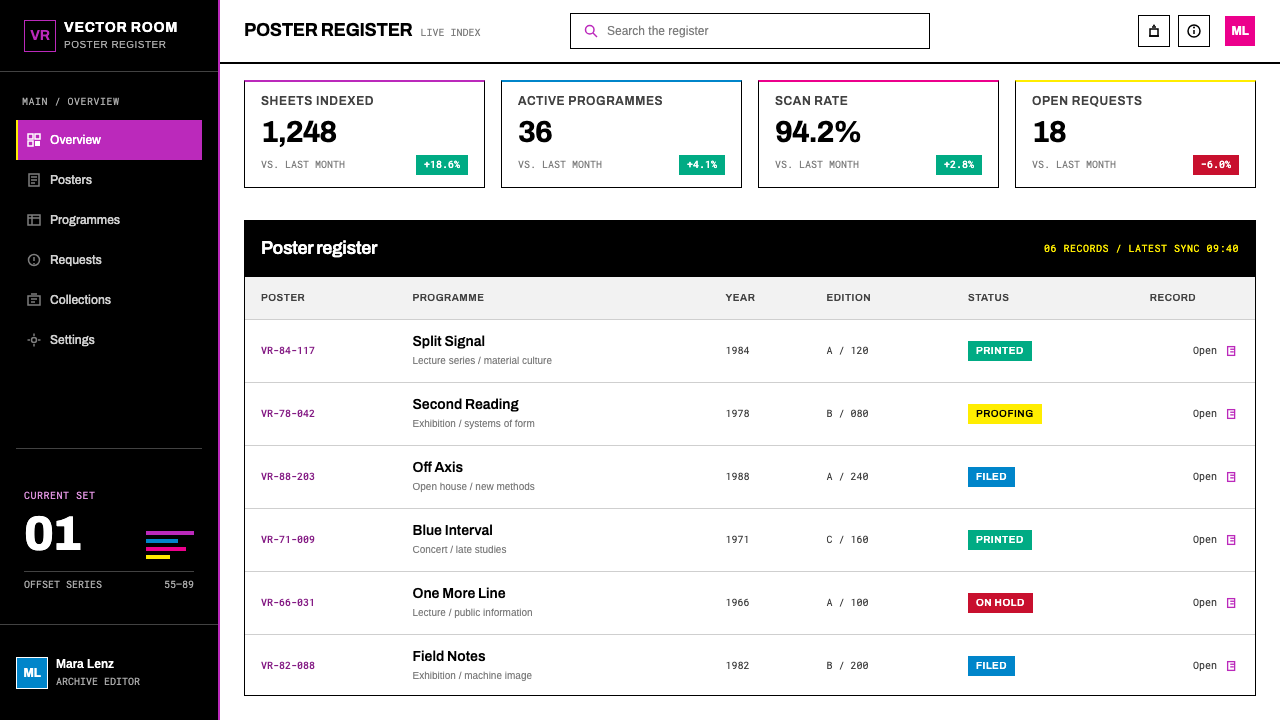Click the PROOFING status badge
This screenshot has width=1280, height=720.
pyautogui.click(x=1005, y=414)
